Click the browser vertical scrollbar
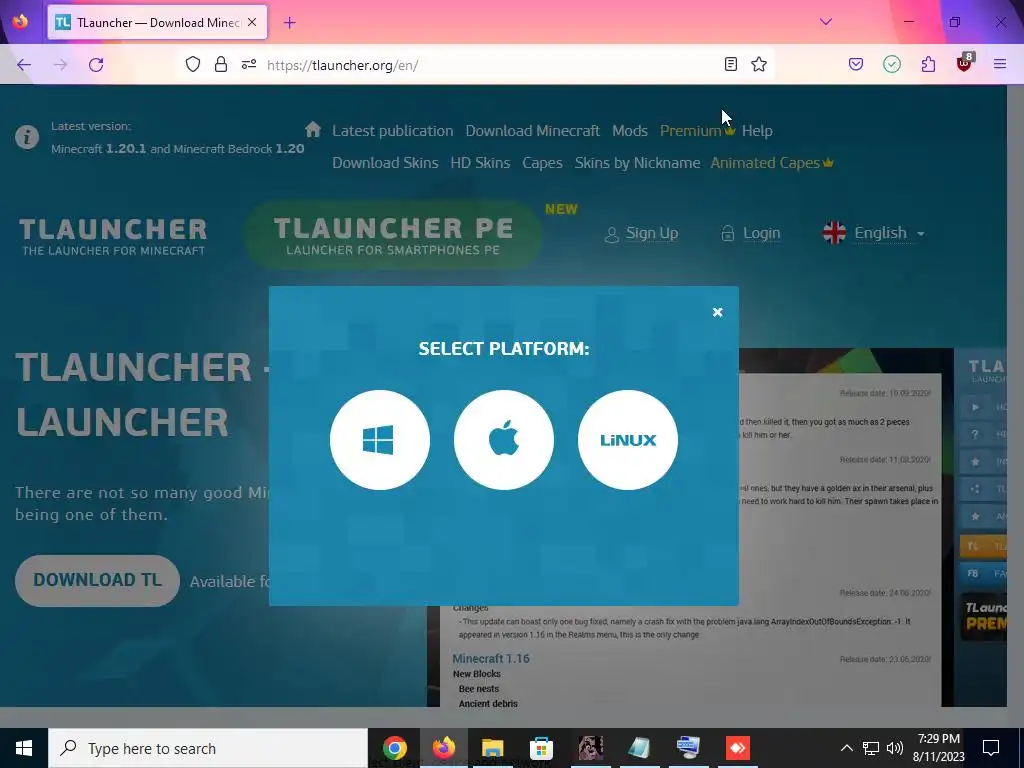Viewport: 1024px width, 768px height. (1015, 395)
